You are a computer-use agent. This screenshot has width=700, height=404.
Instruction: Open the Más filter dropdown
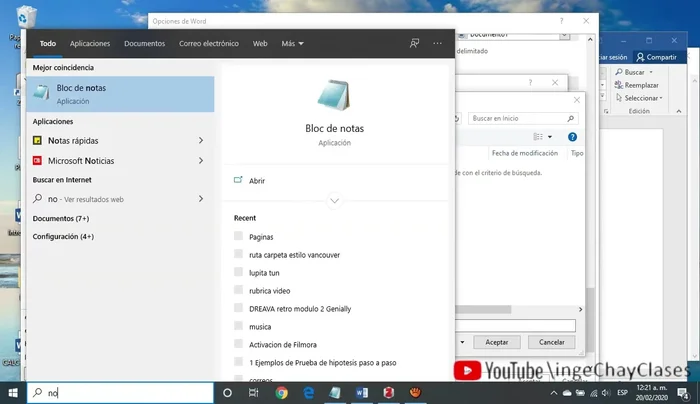292,44
